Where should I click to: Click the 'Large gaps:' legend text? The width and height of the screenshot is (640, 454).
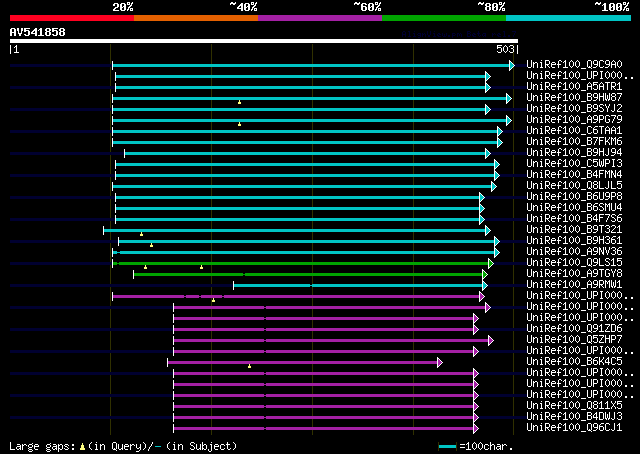point(42,446)
